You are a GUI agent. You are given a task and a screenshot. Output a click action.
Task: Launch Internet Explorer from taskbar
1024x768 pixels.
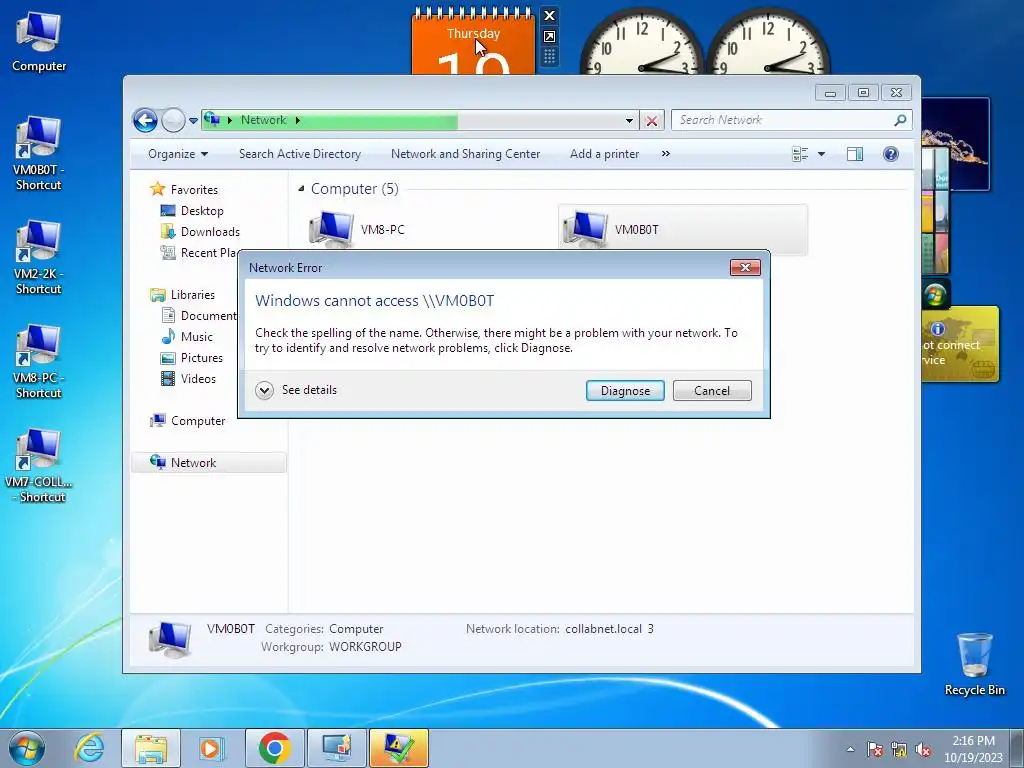tap(89, 748)
